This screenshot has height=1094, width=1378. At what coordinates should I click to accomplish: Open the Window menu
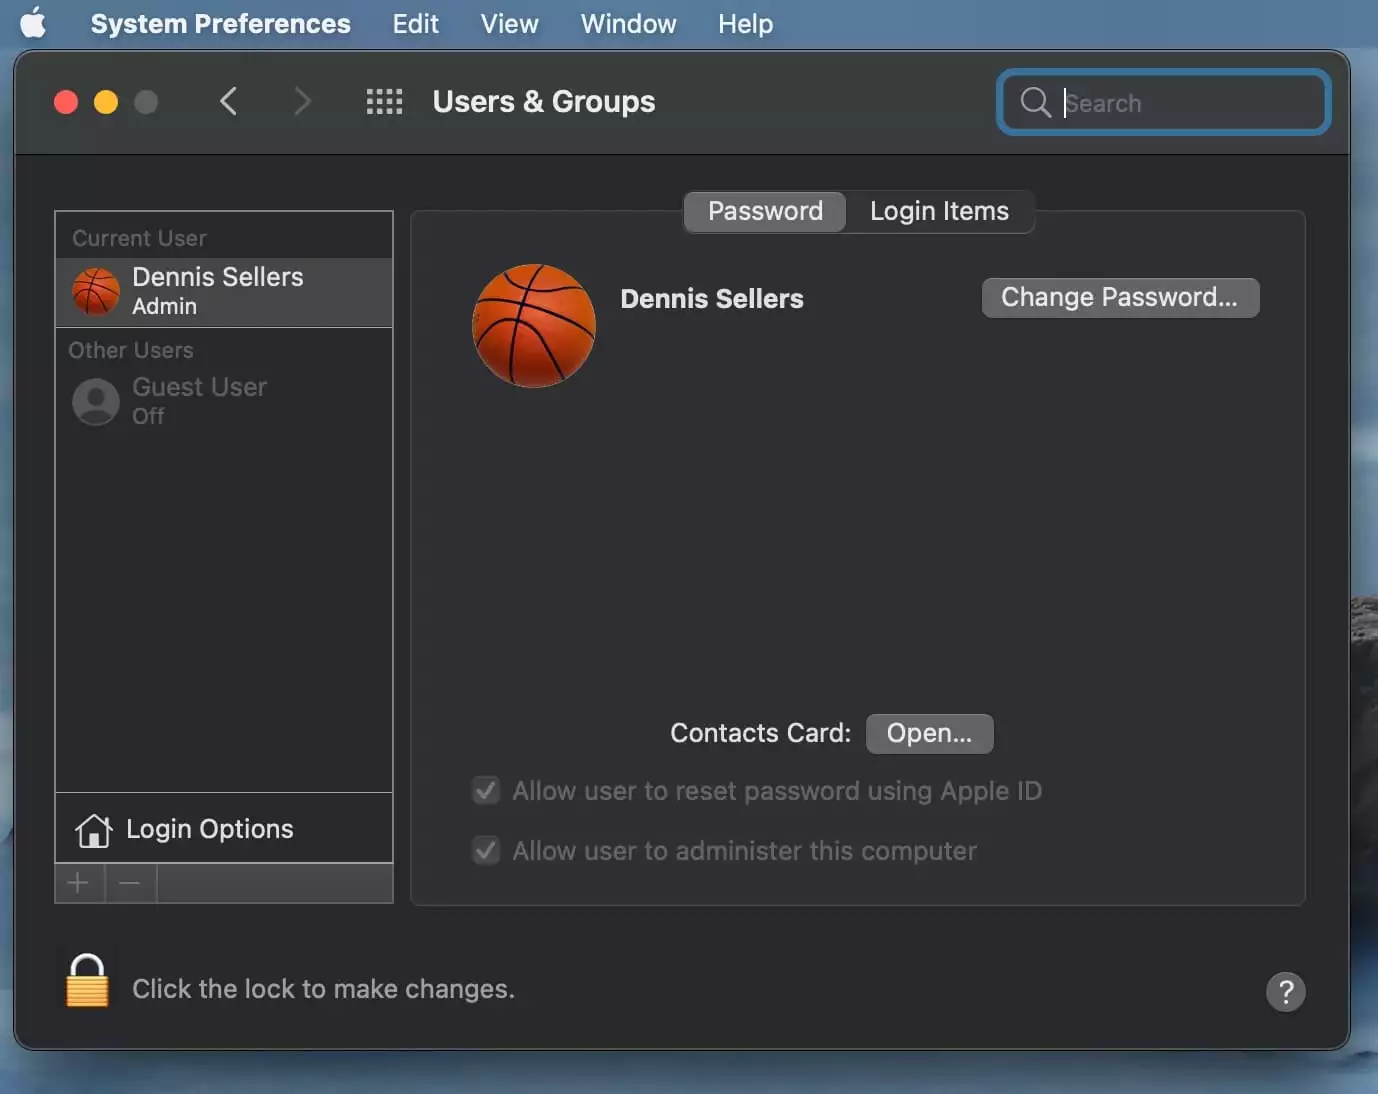pos(628,23)
